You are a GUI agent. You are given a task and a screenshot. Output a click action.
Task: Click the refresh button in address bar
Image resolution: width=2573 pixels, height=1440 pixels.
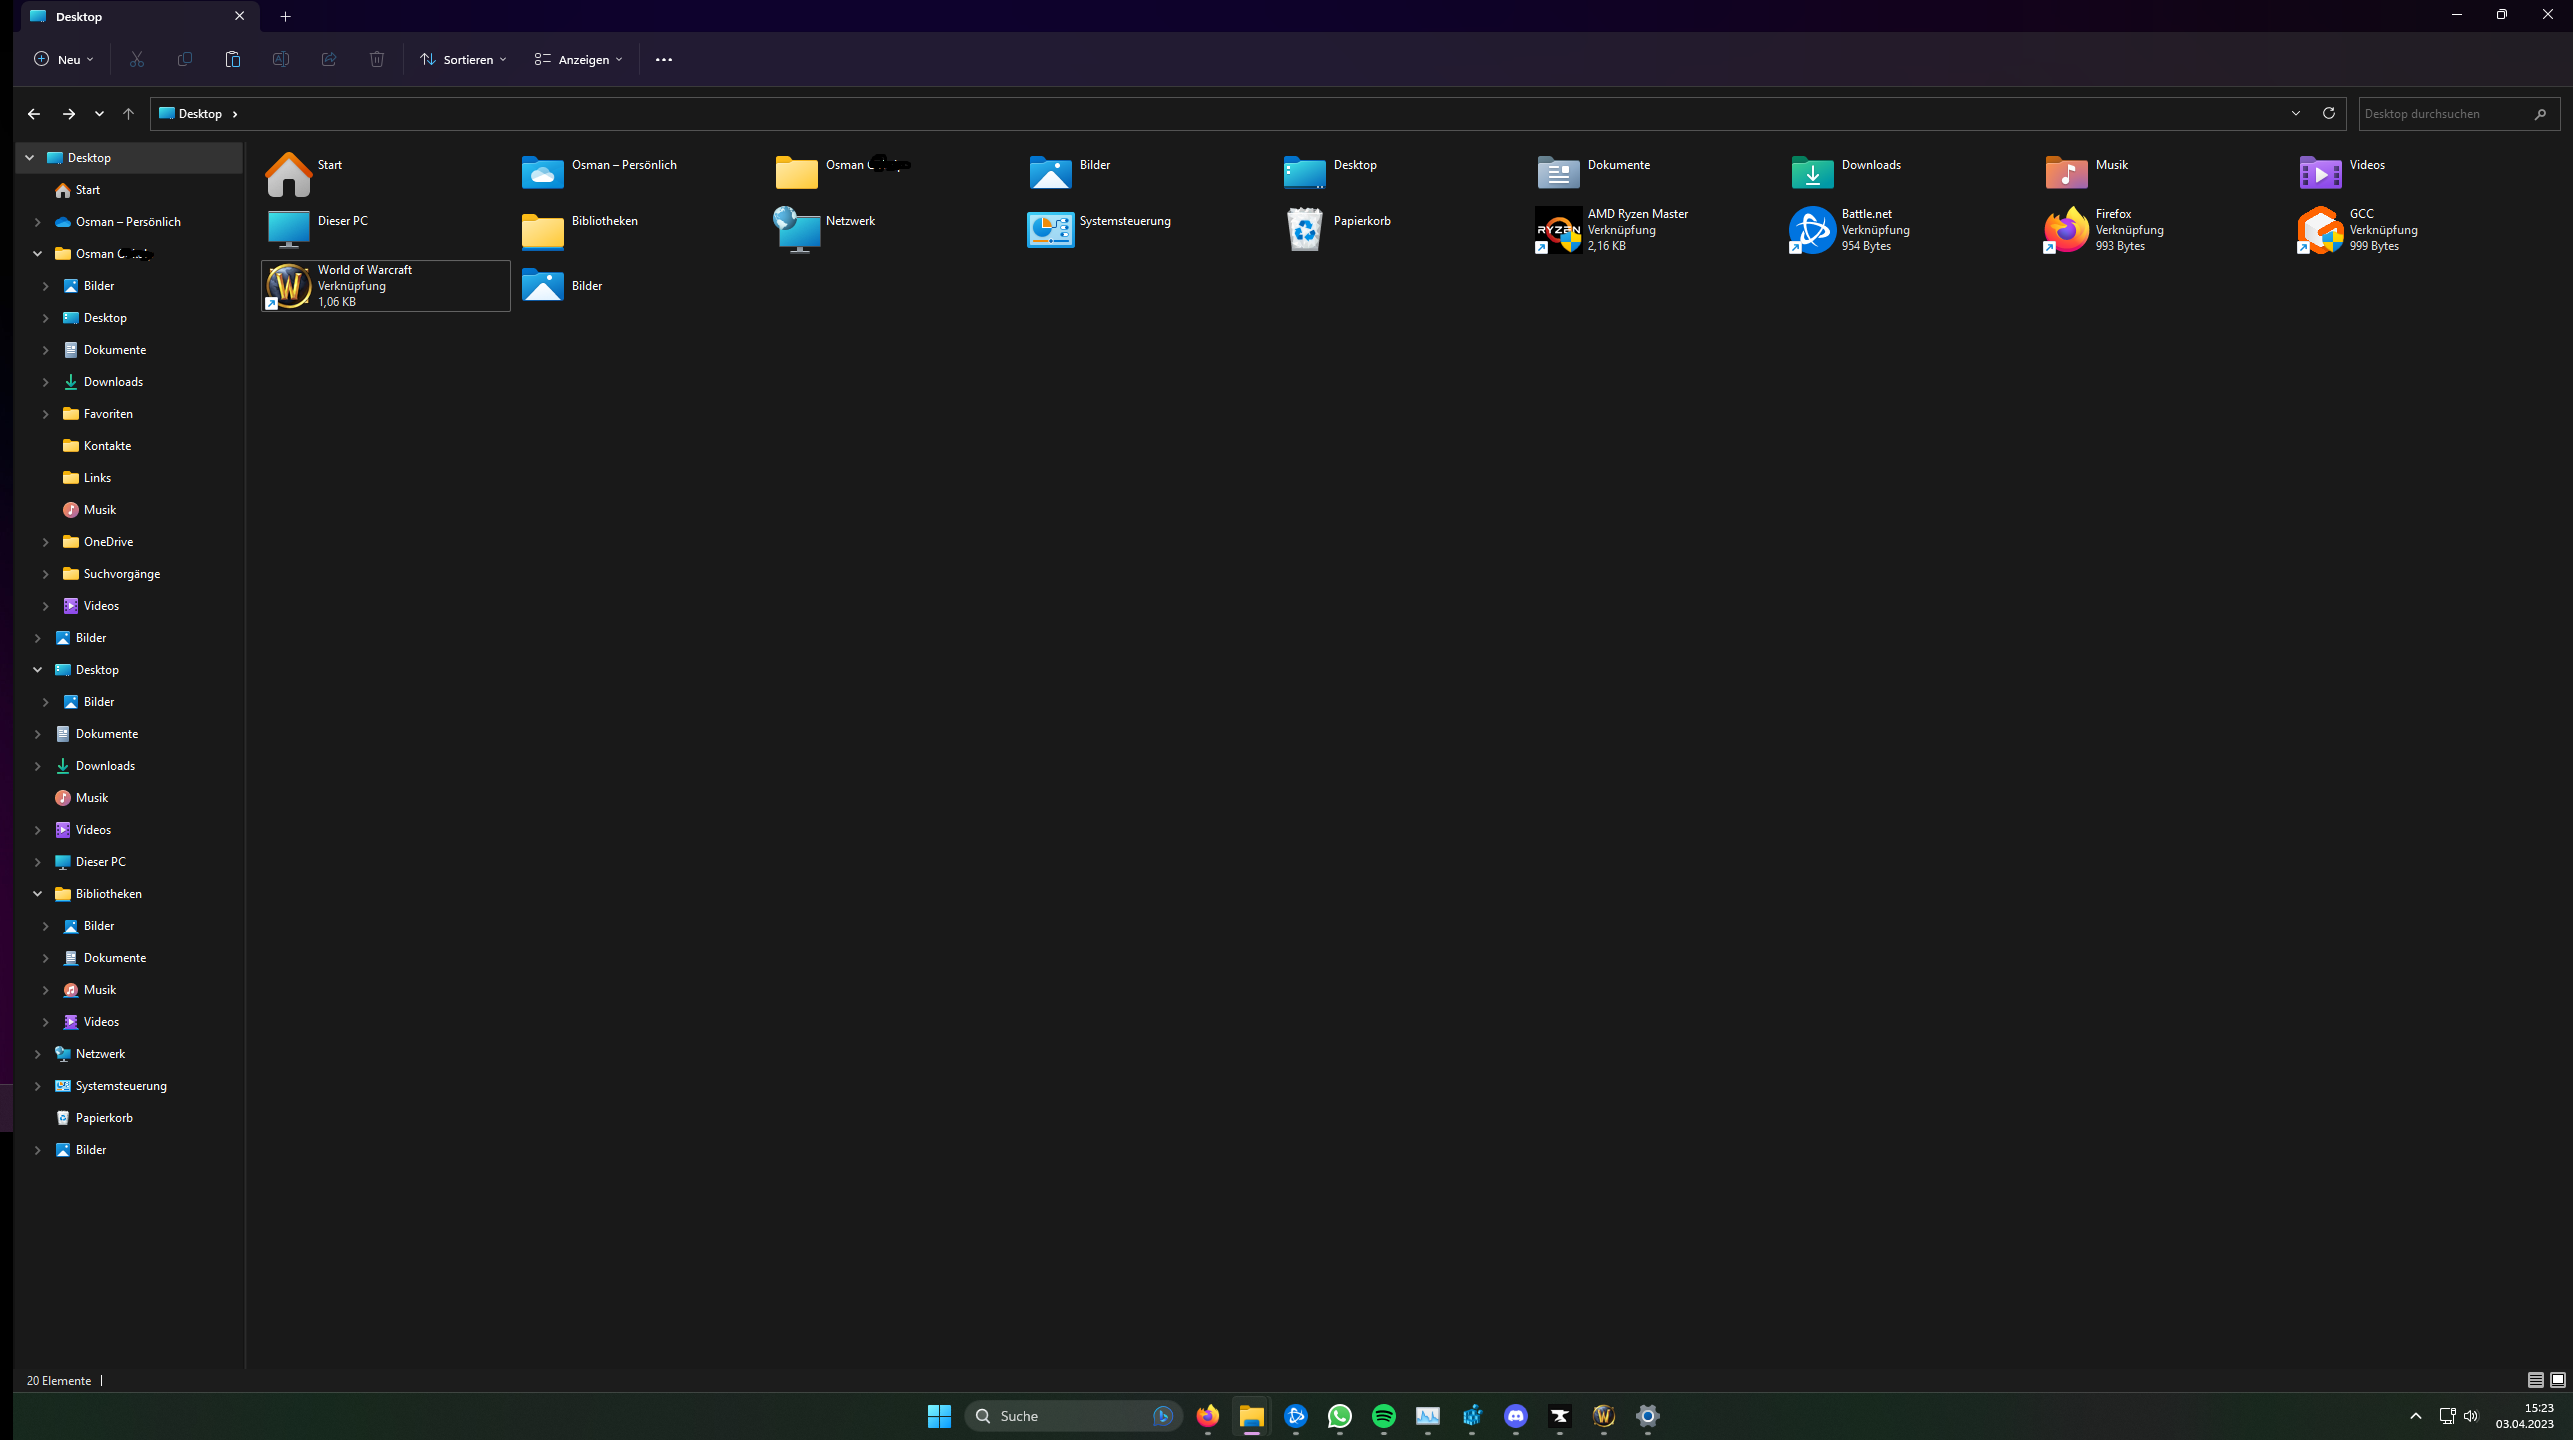2328,113
